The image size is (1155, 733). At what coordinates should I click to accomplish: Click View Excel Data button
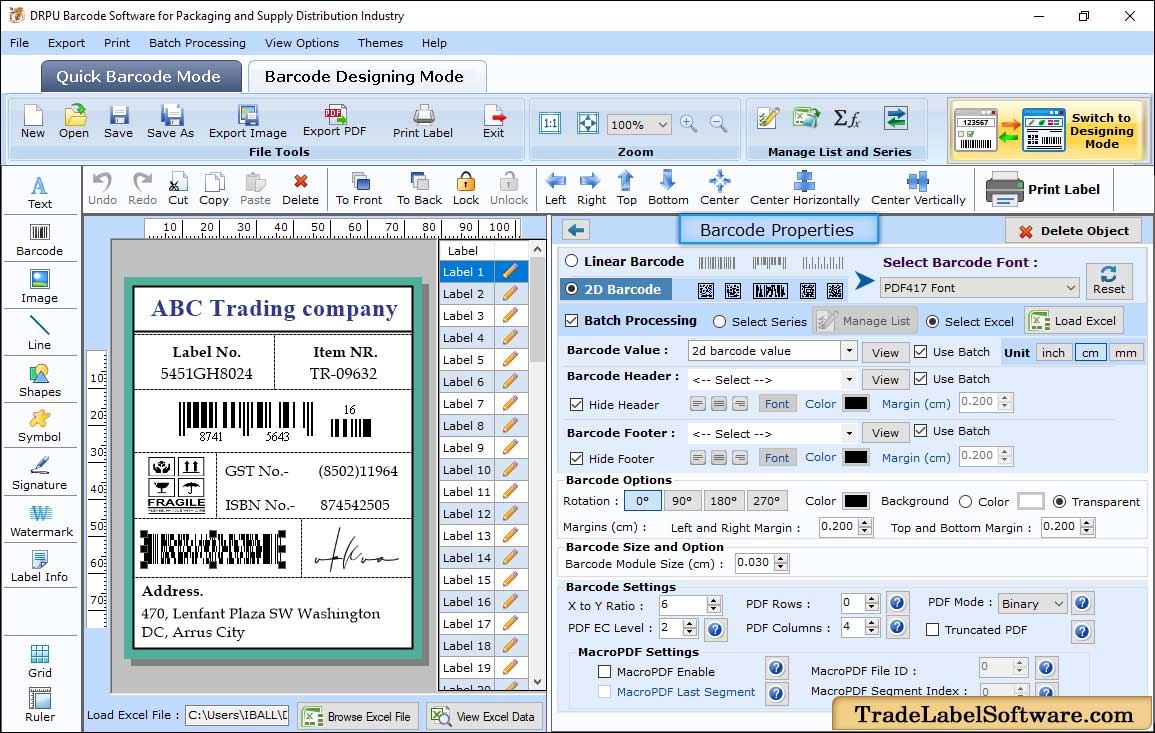point(484,716)
